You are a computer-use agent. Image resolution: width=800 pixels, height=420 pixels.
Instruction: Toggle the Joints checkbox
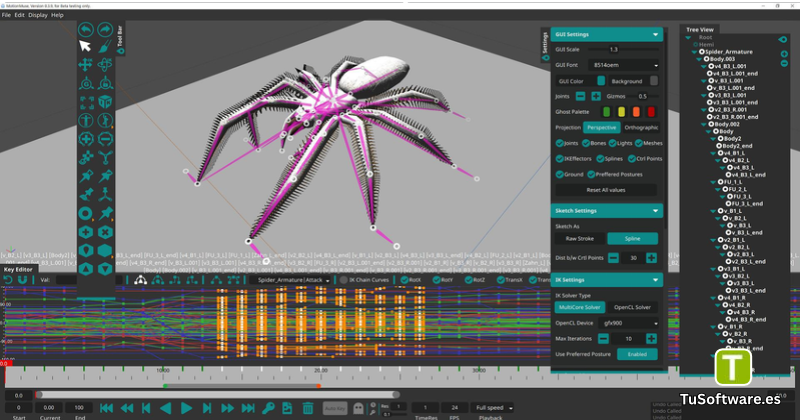click(560, 143)
